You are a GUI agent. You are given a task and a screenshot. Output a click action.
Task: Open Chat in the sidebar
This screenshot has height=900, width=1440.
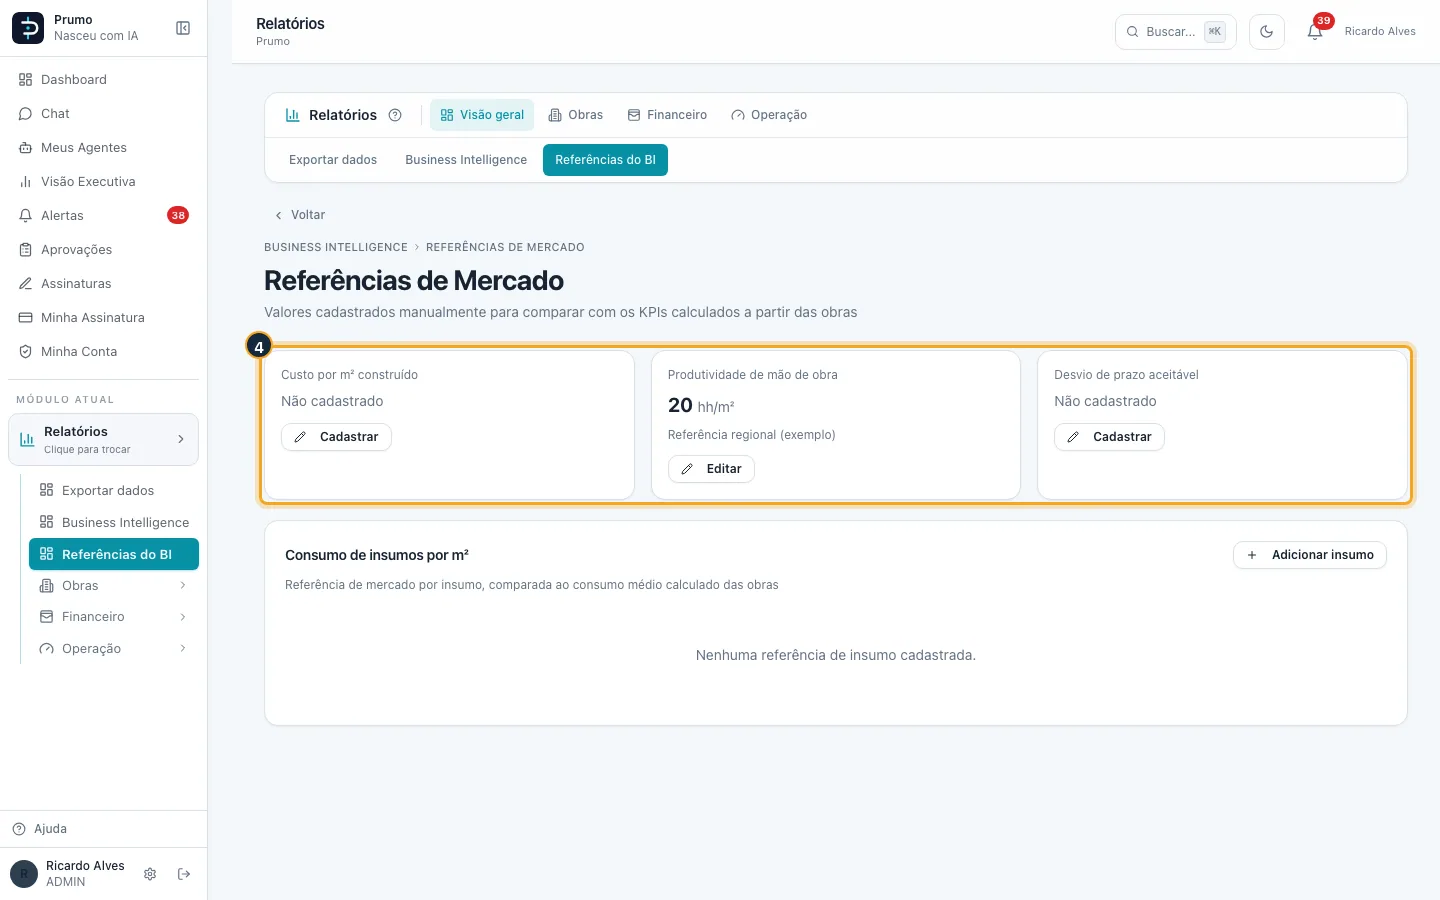point(104,114)
